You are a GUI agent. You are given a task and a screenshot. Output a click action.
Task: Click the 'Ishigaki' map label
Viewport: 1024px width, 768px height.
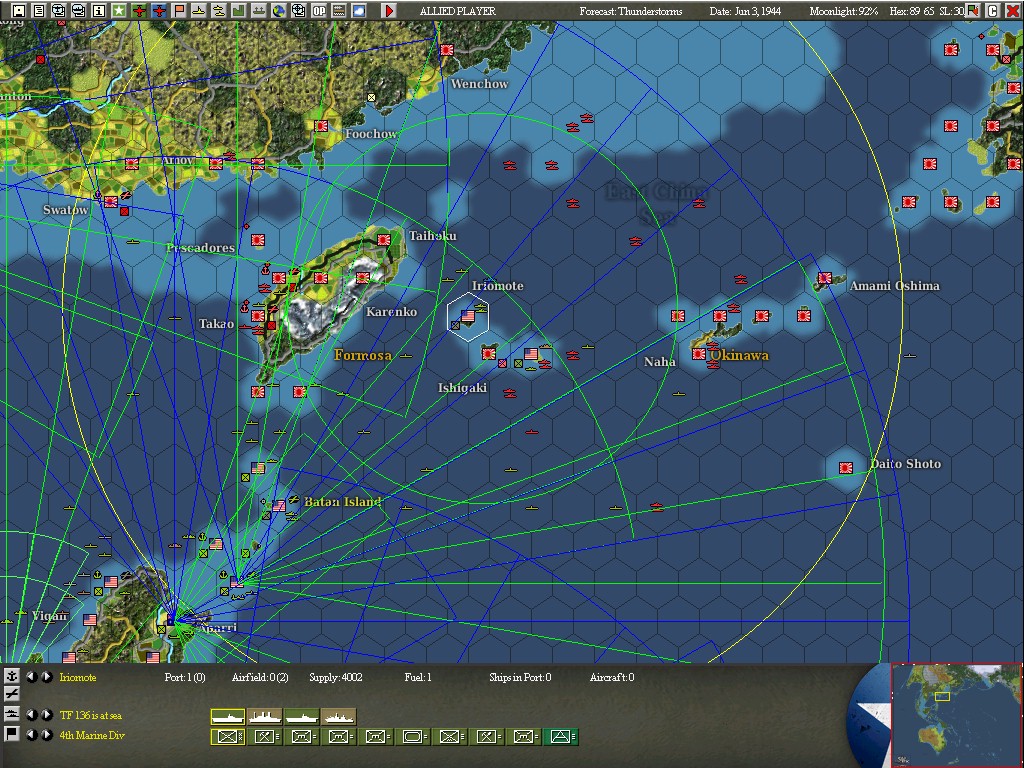462,388
